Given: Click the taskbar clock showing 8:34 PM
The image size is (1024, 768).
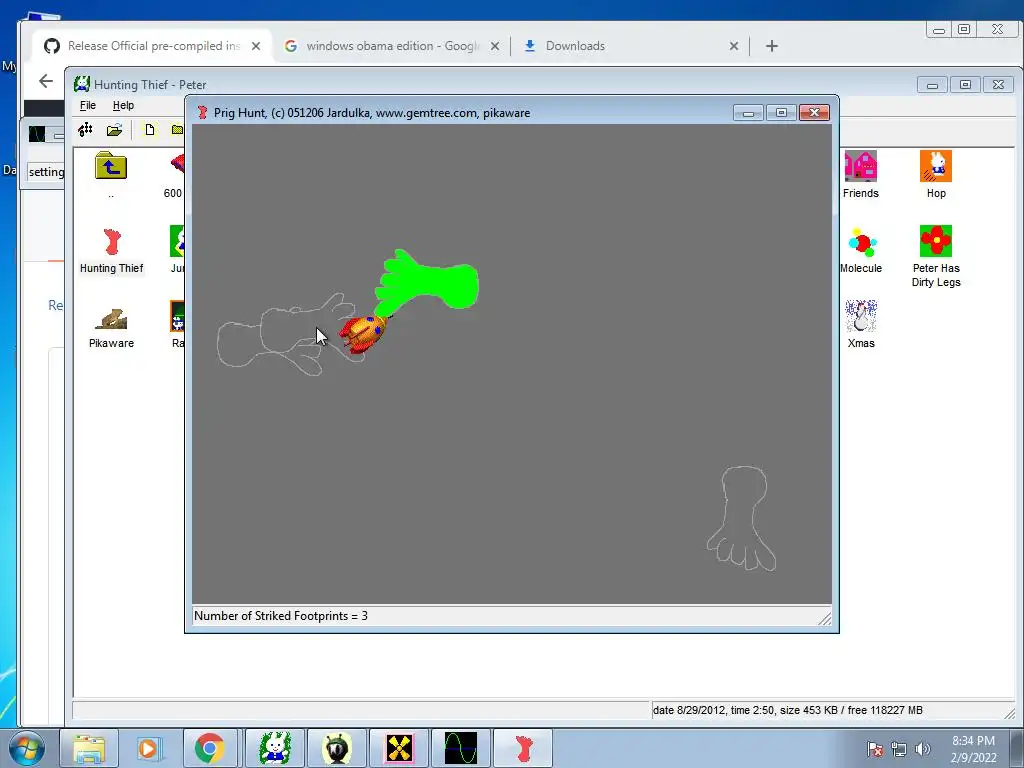Looking at the screenshot, I should [973, 749].
